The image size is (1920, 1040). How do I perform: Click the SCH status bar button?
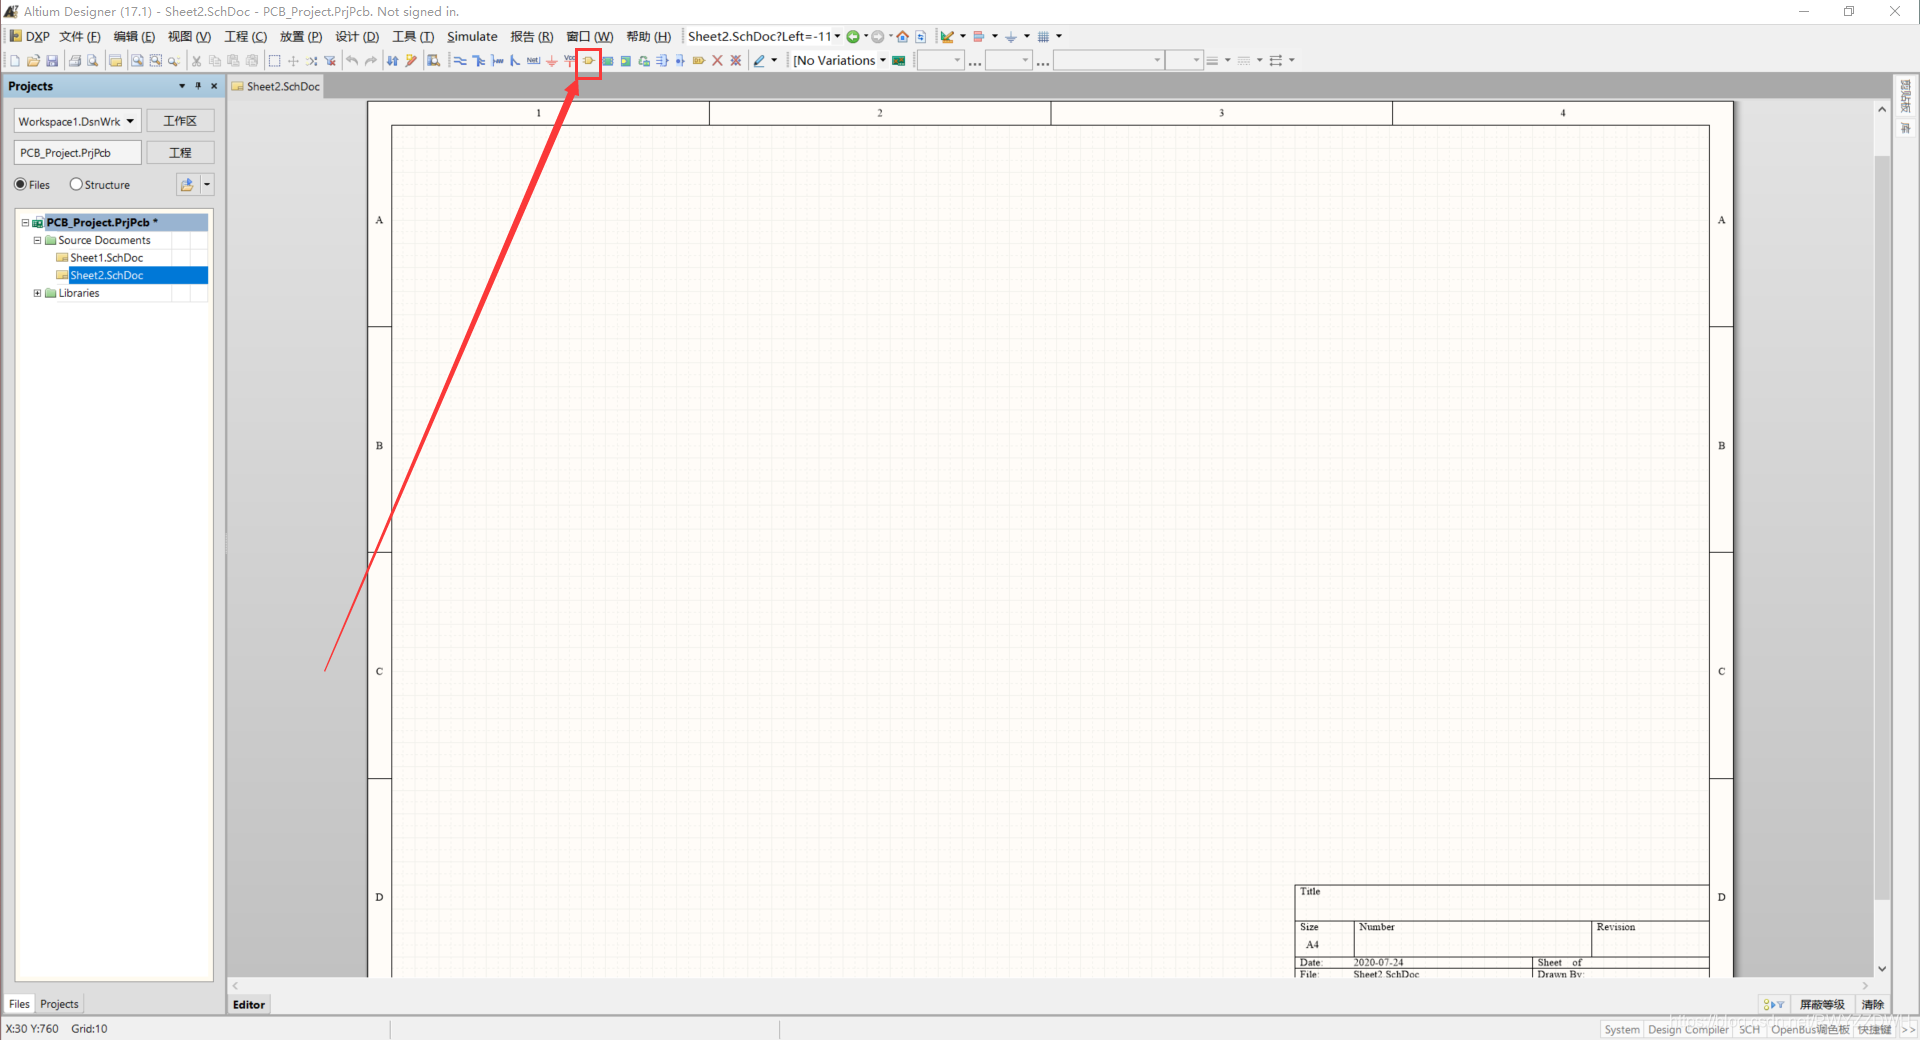[1749, 1029]
